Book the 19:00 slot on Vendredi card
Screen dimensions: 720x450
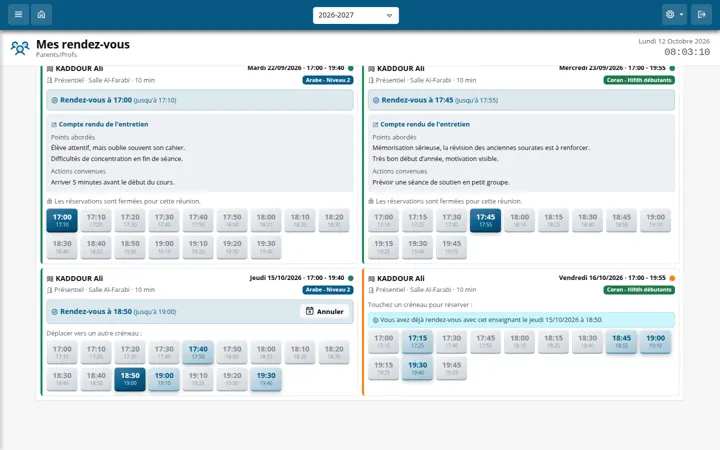pos(655,341)
